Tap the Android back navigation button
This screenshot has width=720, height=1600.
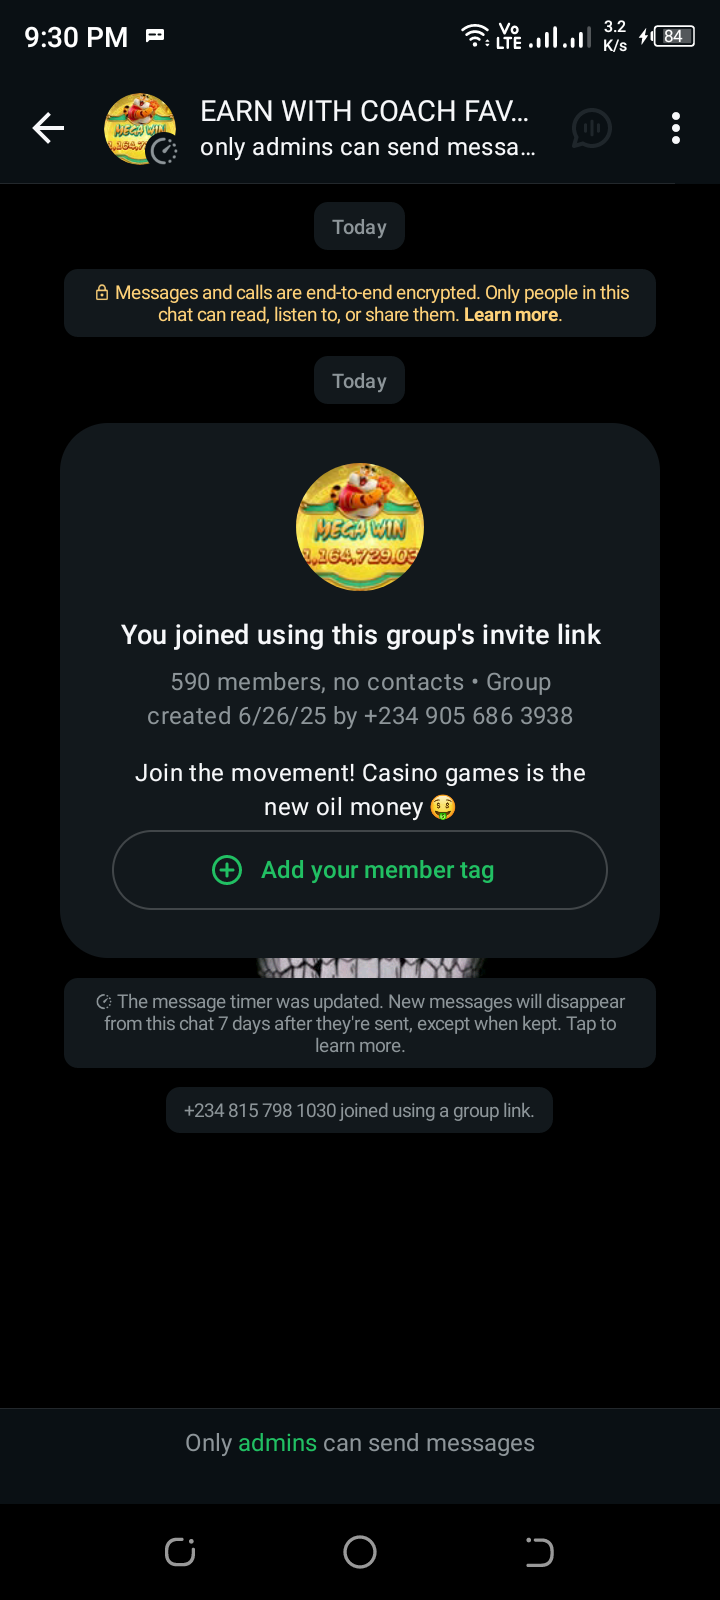pyautogui.click(x=539, y=1552)
